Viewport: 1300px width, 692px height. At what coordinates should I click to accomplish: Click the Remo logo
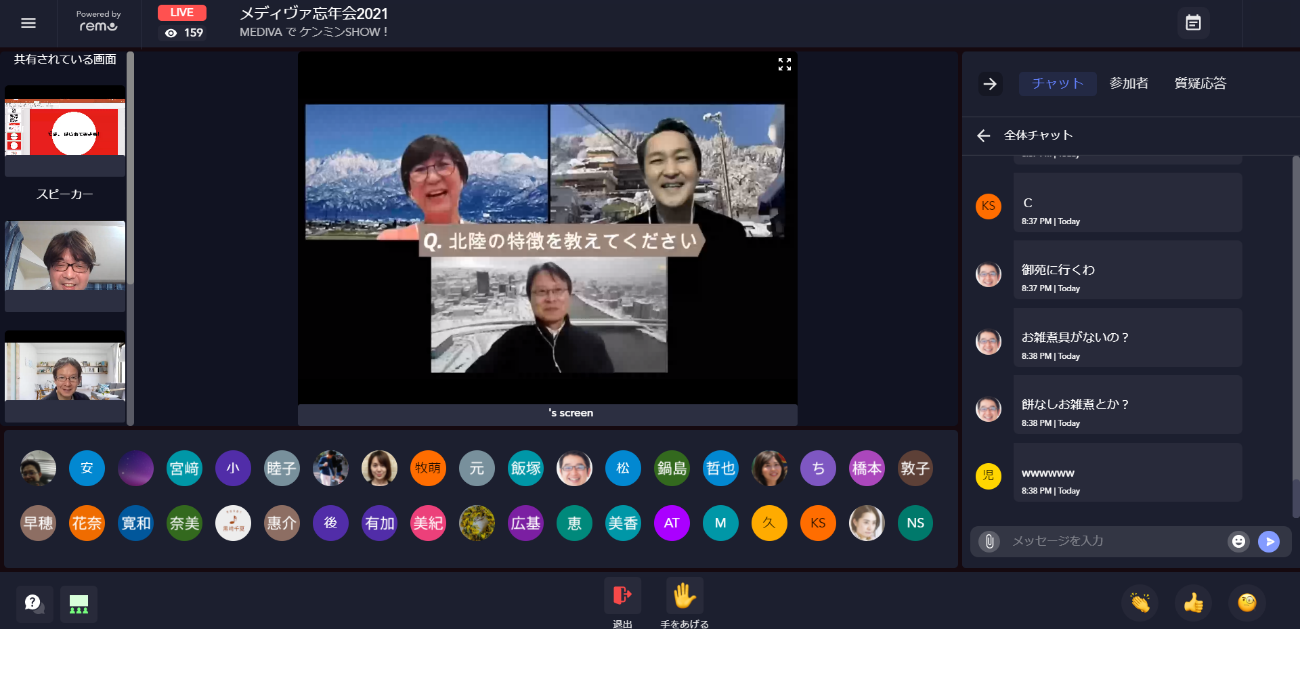[x=98, y=22]
